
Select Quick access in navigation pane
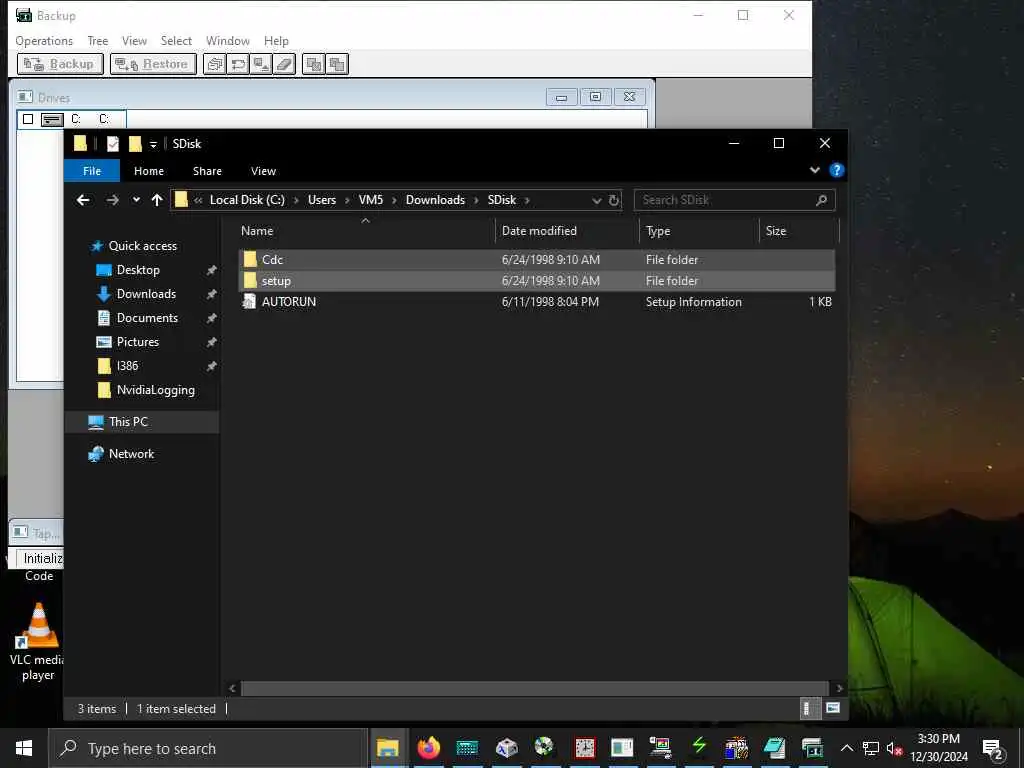142,246
